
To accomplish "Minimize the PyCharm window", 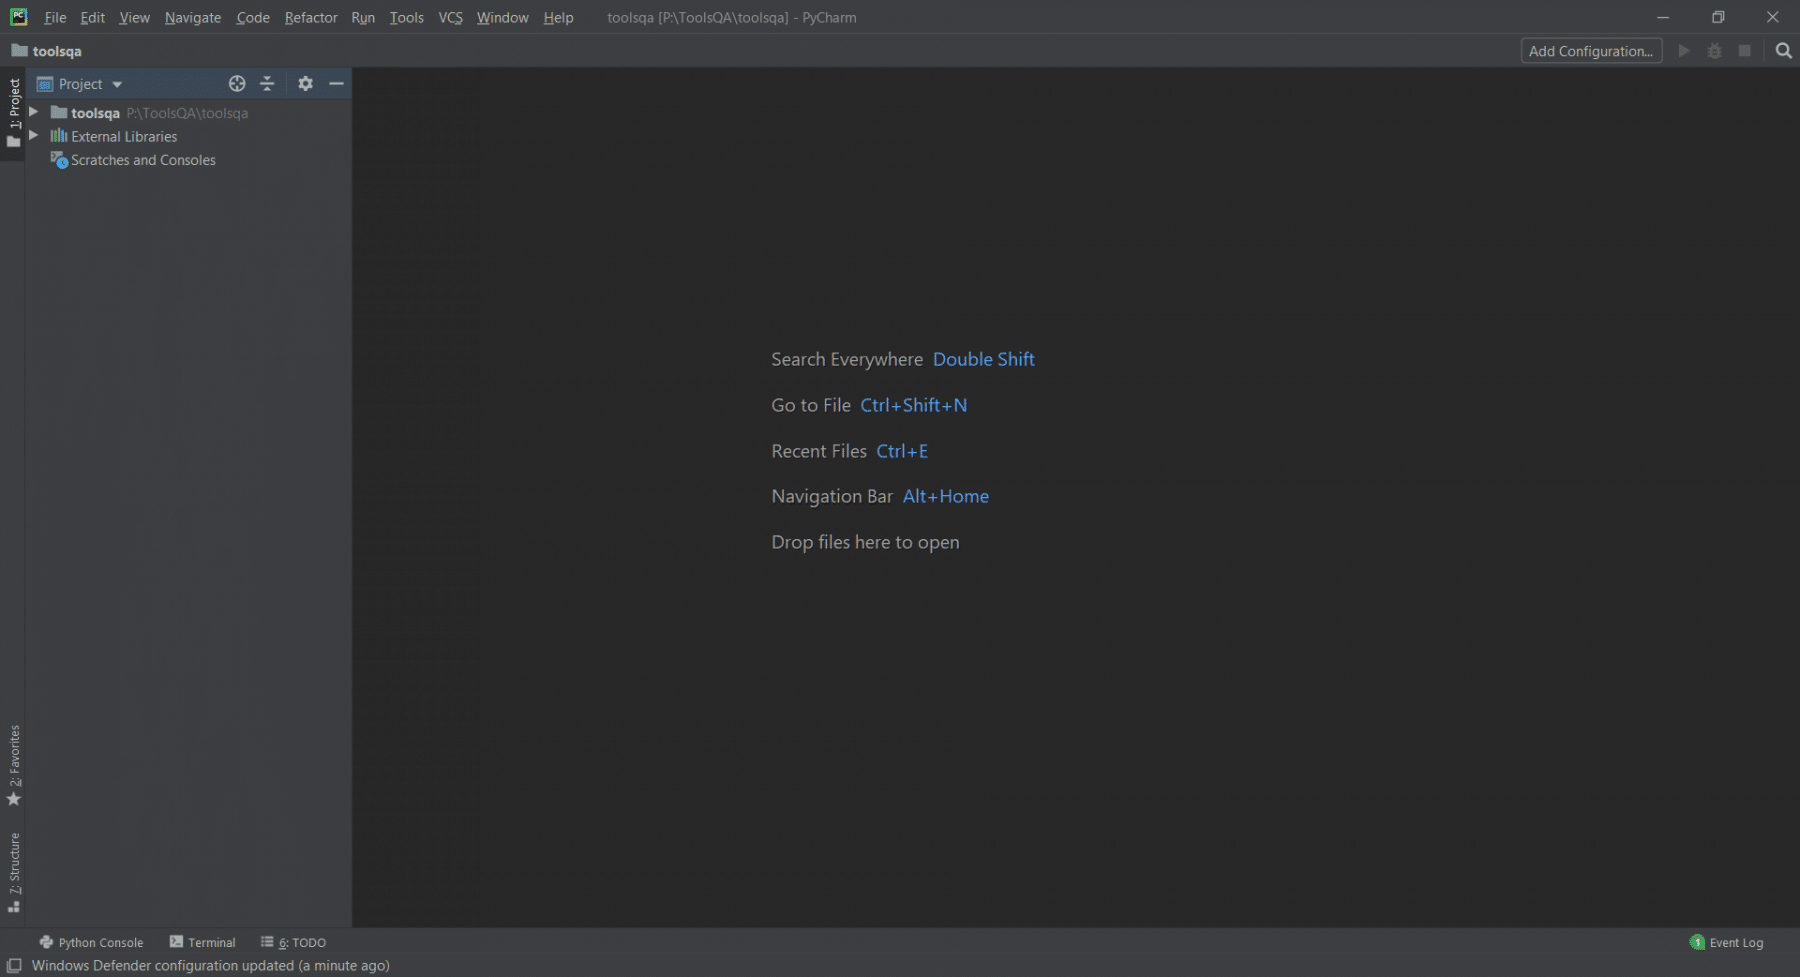I will point(1663,17).
